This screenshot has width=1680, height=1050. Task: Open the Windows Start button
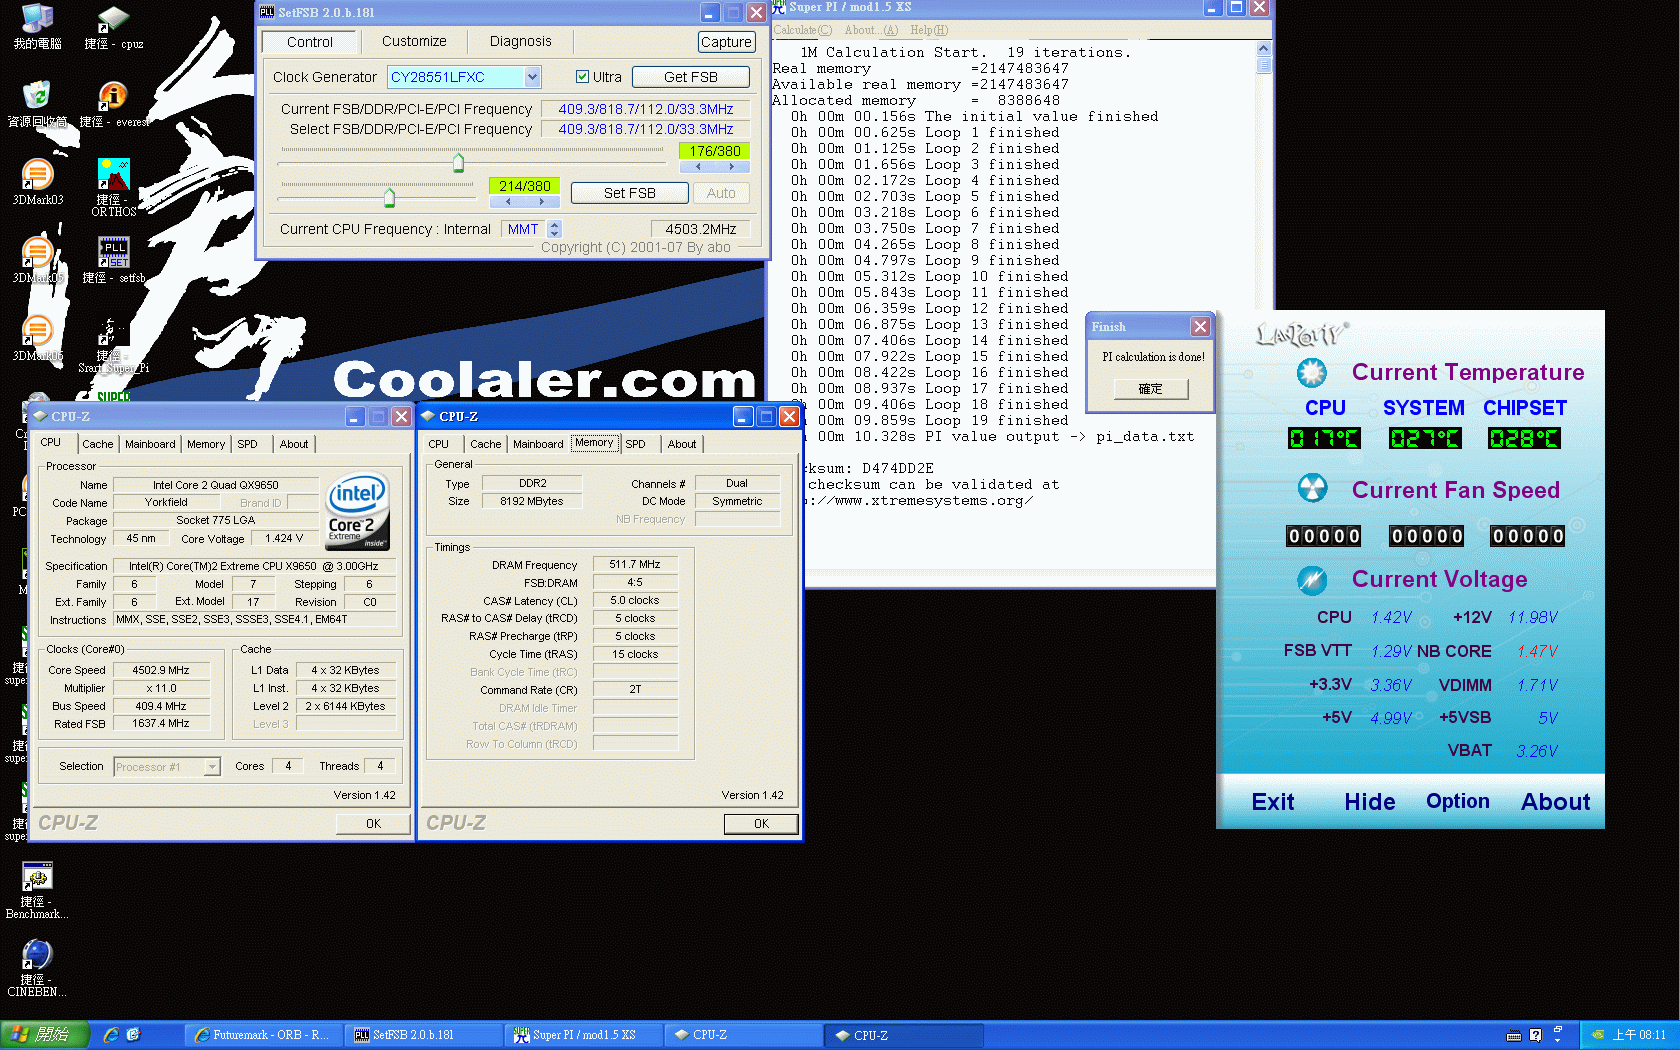point(45,1035)
